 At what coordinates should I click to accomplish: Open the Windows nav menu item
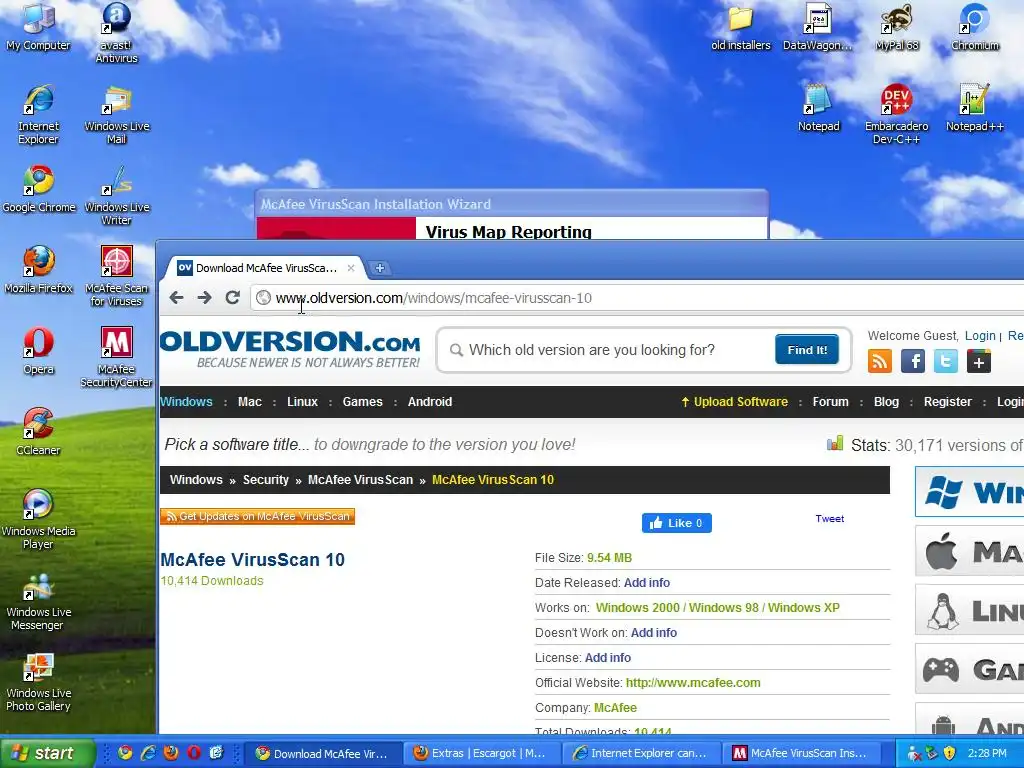click(x=186, y=402)
